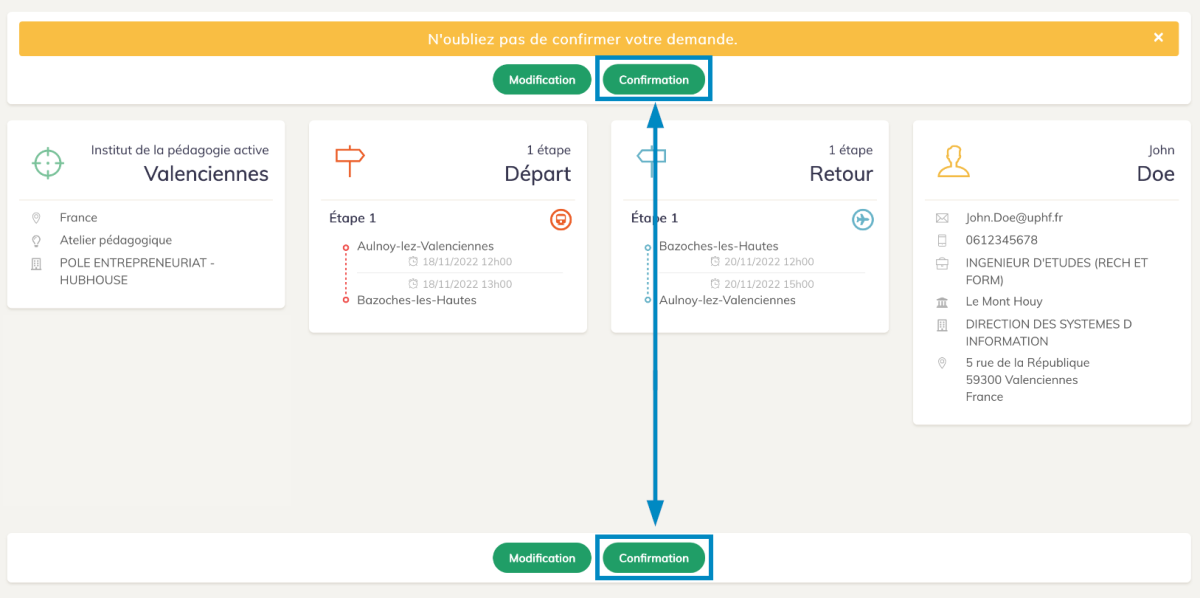Click the orange Départ signpost icon
1200x598 pixels.
coord(349,160)
